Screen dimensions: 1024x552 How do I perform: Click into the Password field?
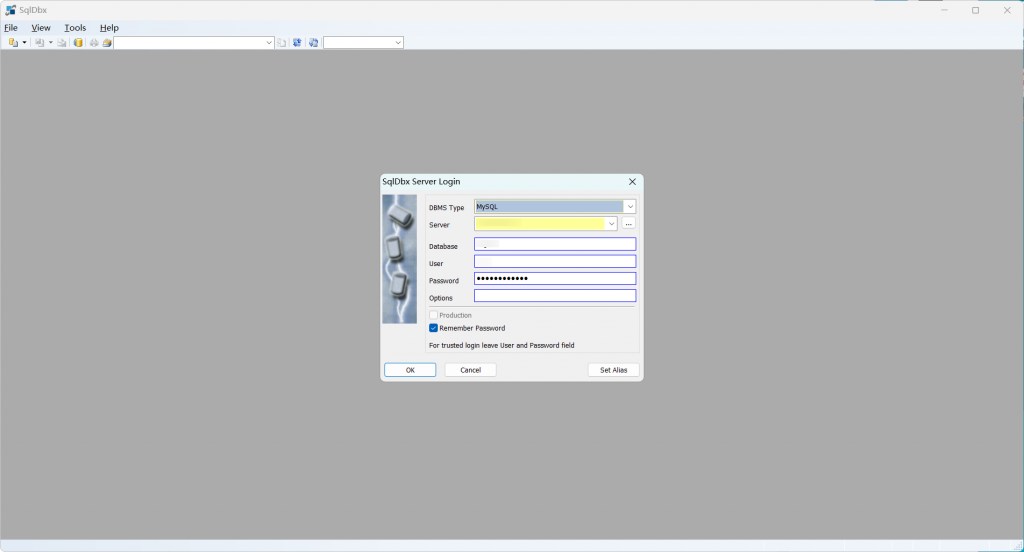[555, 278]
